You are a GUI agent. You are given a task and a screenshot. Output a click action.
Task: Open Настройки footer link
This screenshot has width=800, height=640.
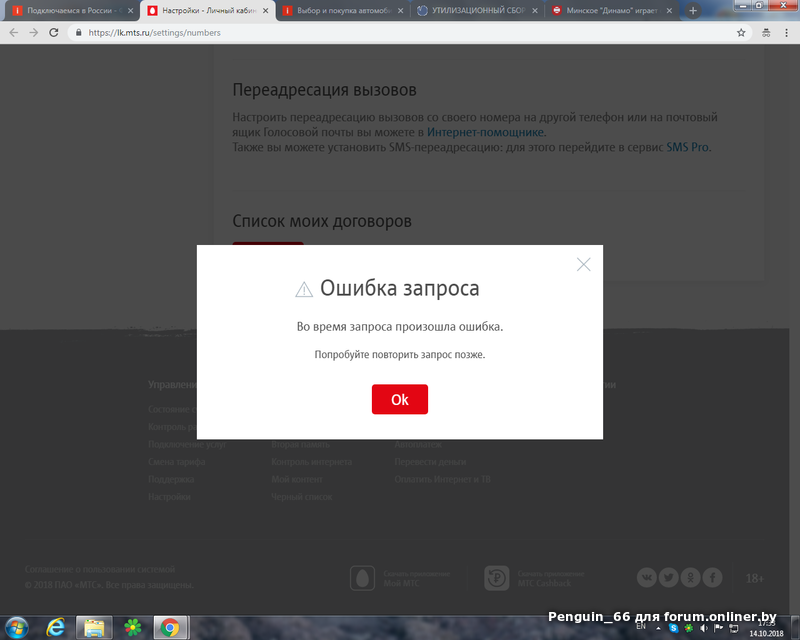(169, 497)
